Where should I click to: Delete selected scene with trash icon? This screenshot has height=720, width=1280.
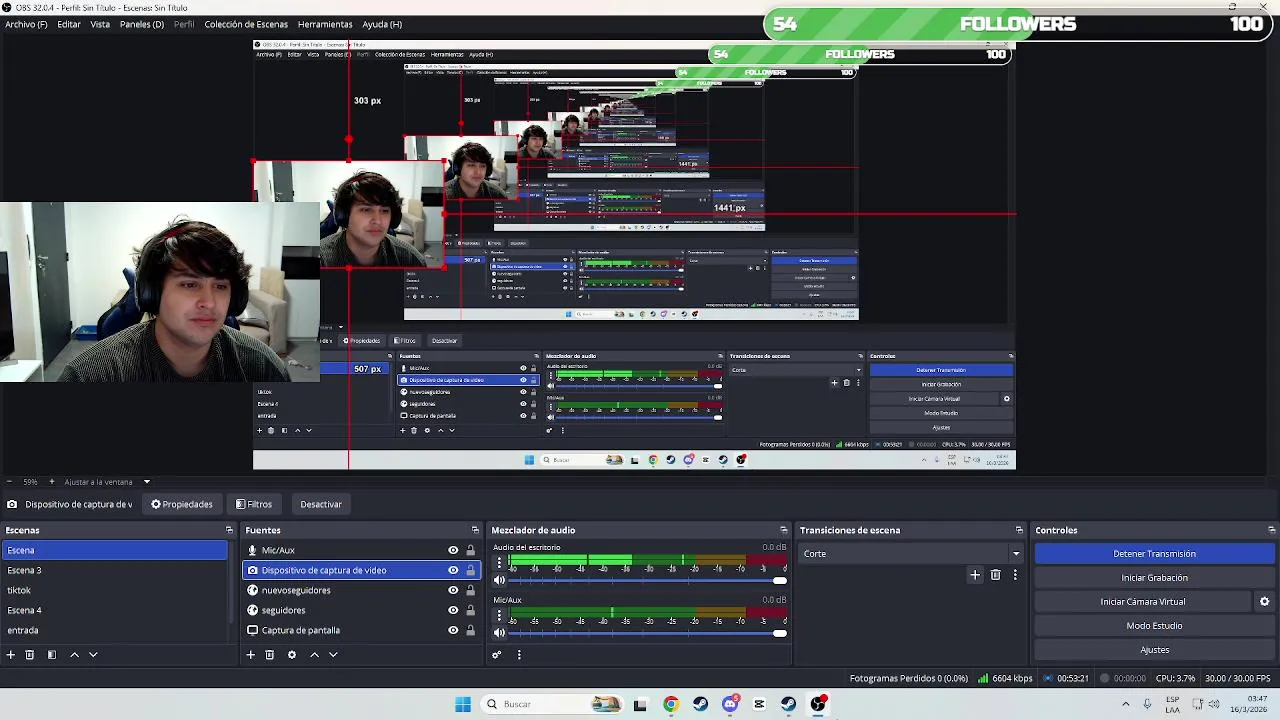(30, 654)
